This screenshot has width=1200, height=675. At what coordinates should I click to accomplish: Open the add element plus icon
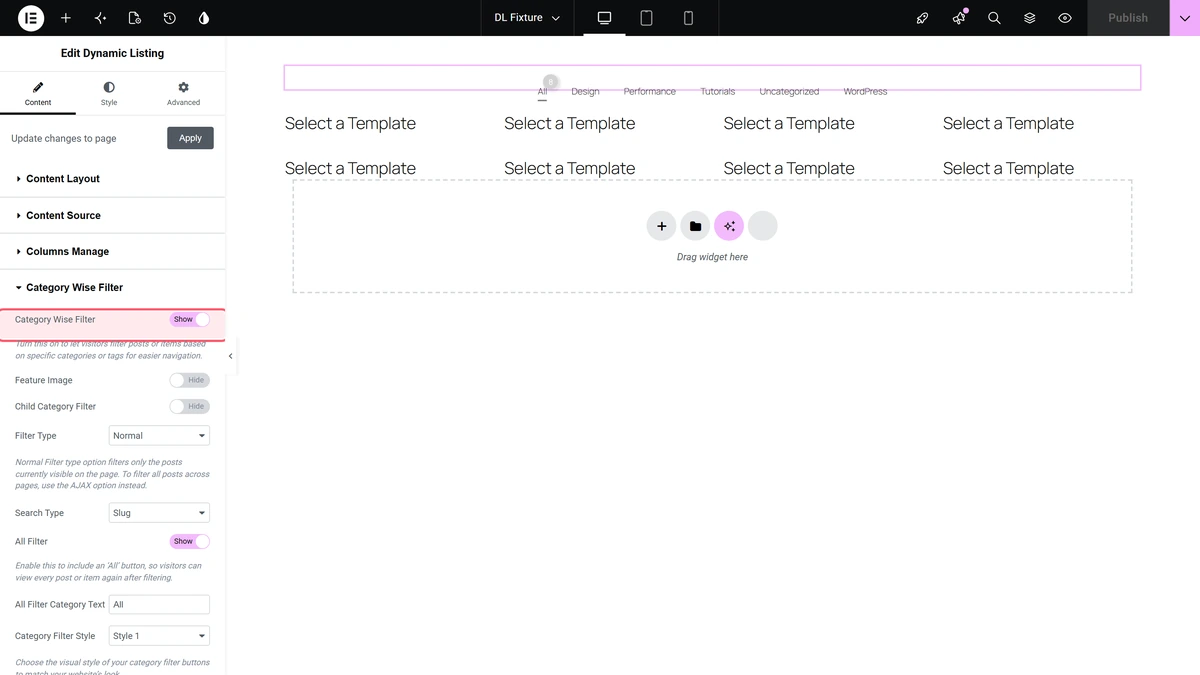66,18
